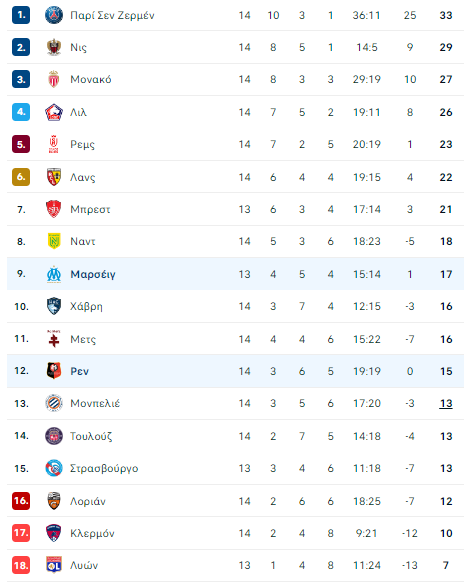The height and width of the screenshot is (583, 464).
Task: Click the Lorient club logo
Action: pyautogui.click(x=54, y=501)
